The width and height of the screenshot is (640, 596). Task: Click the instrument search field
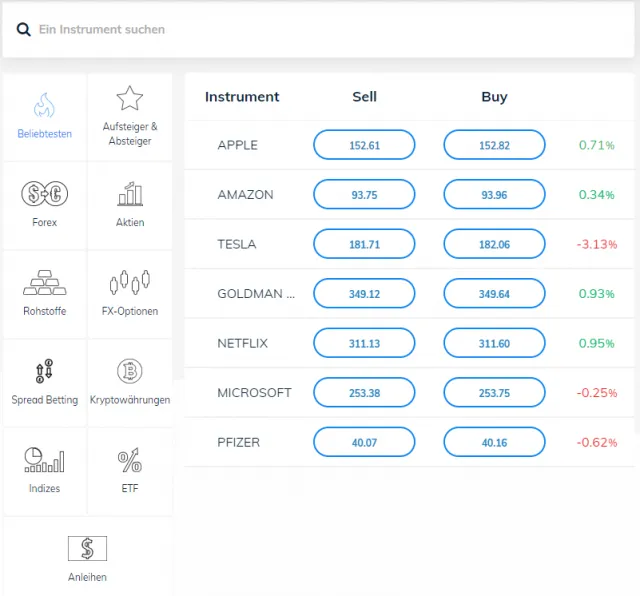(320, 29)
